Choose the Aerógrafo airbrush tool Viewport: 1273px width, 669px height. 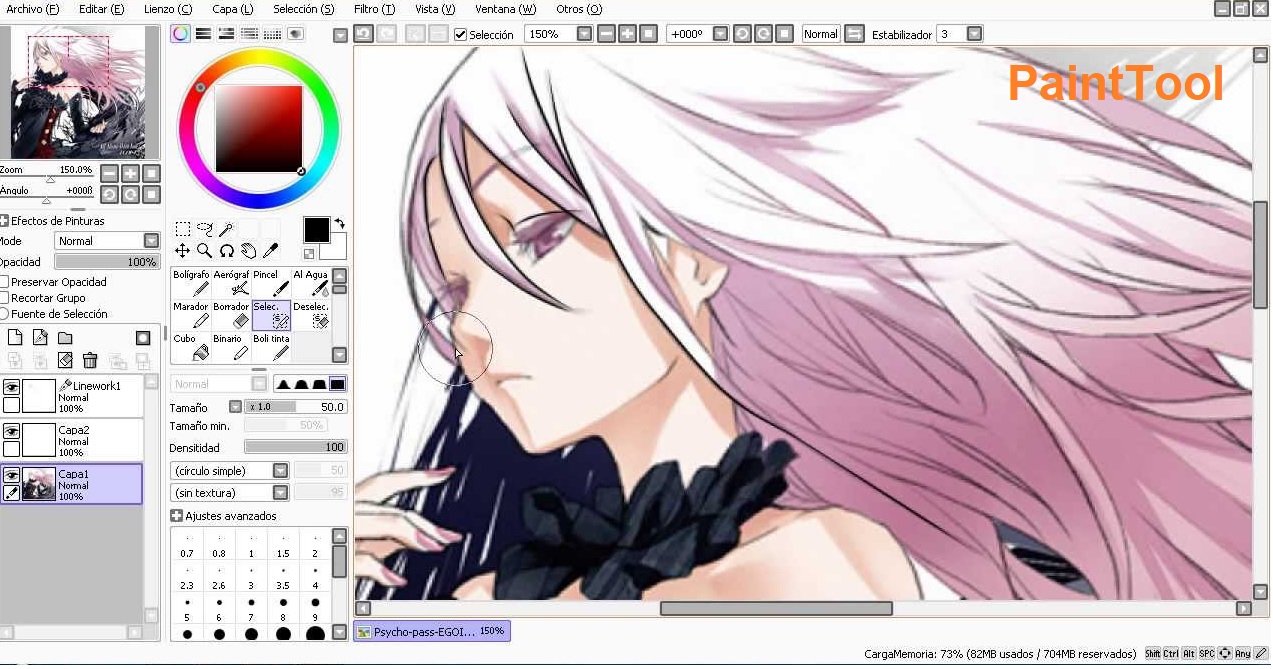click(x=231, y=283)
